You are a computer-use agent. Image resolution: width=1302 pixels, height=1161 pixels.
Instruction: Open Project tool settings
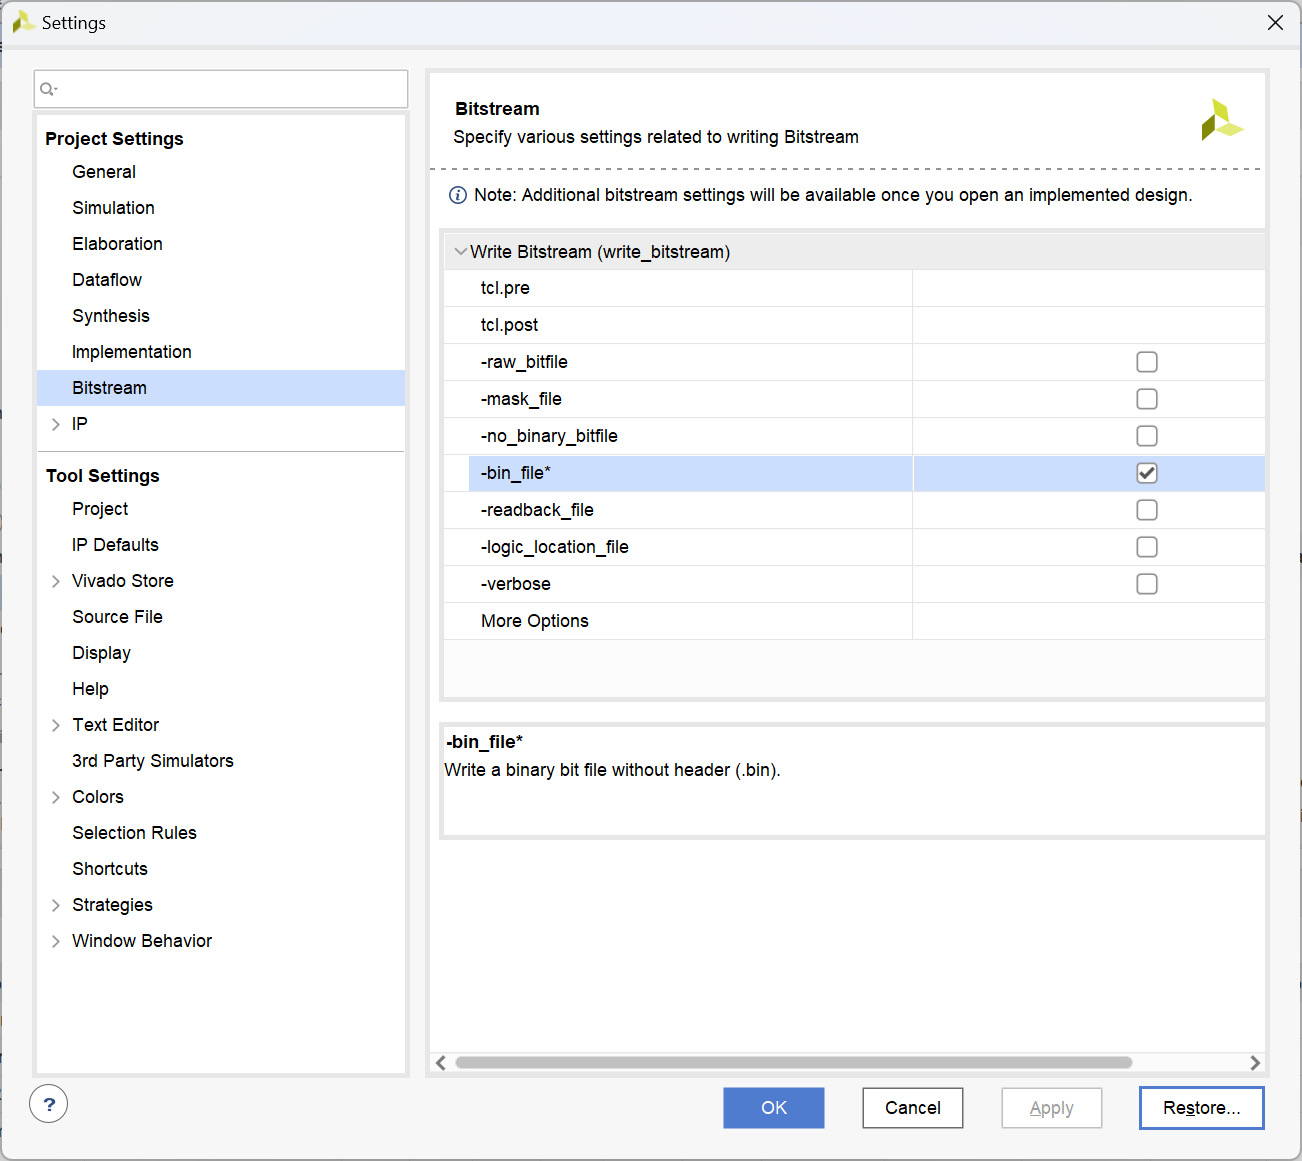(x=100, y=509)
